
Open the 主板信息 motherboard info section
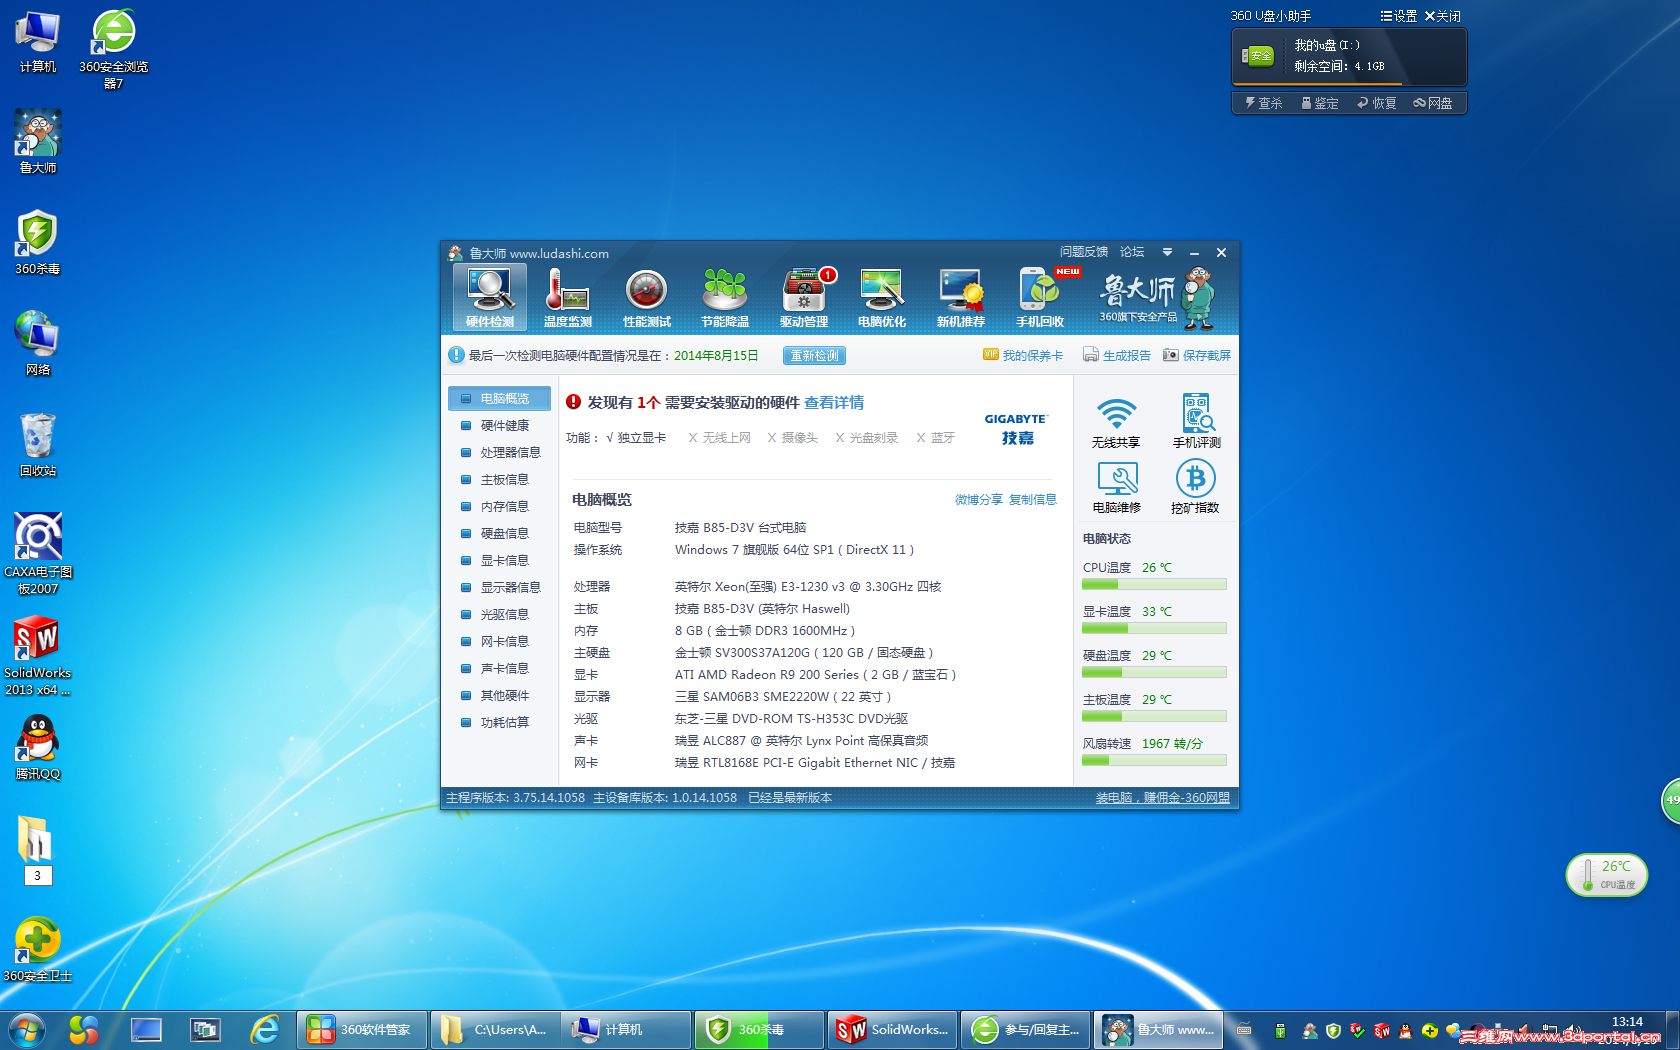[499, 479]
